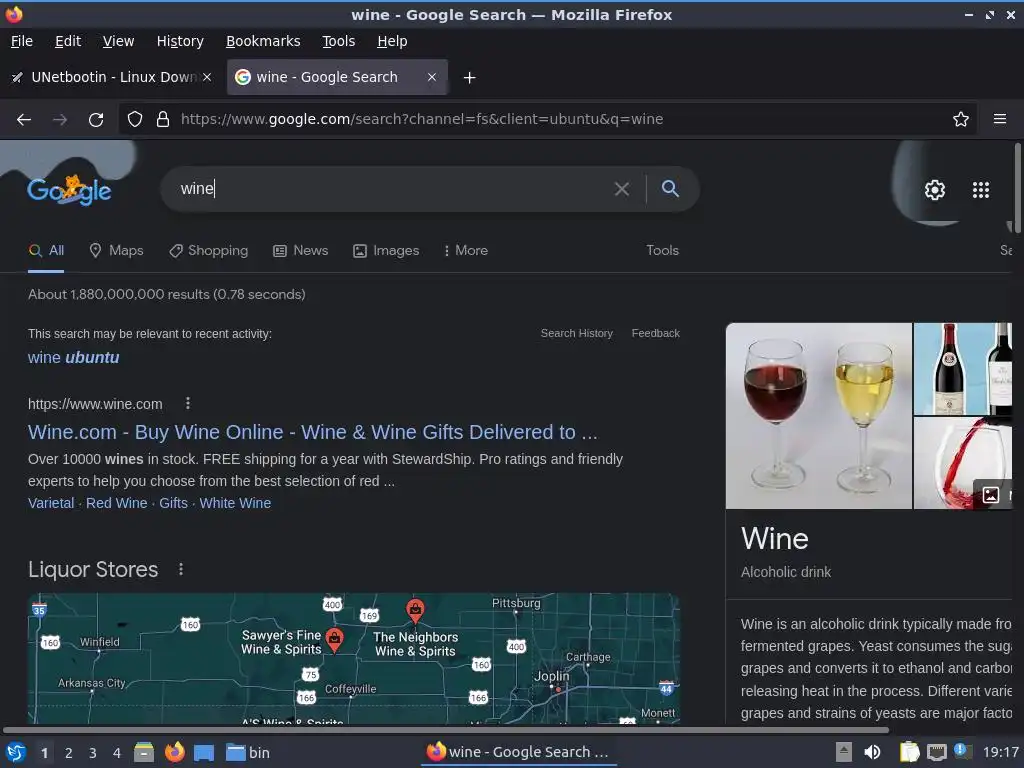
Task: Reload the current page
Action: [96, 120]
